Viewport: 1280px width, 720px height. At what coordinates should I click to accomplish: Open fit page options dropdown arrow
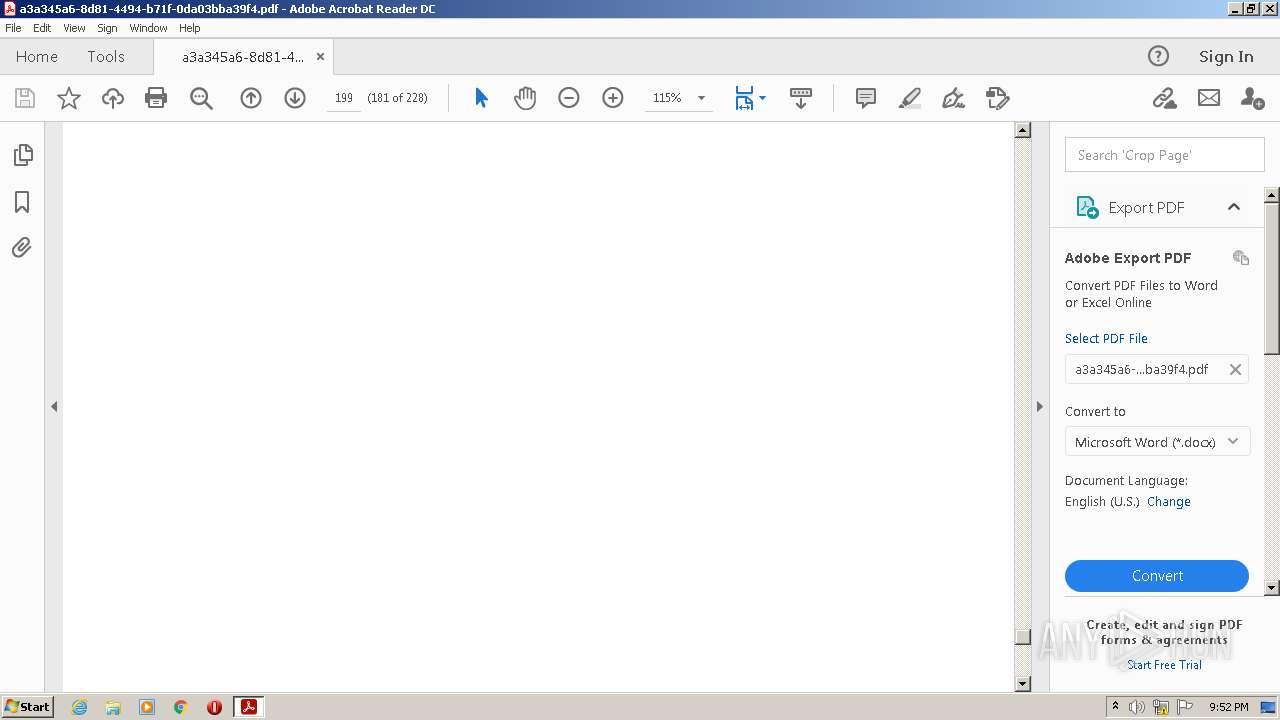click(763, 98)
